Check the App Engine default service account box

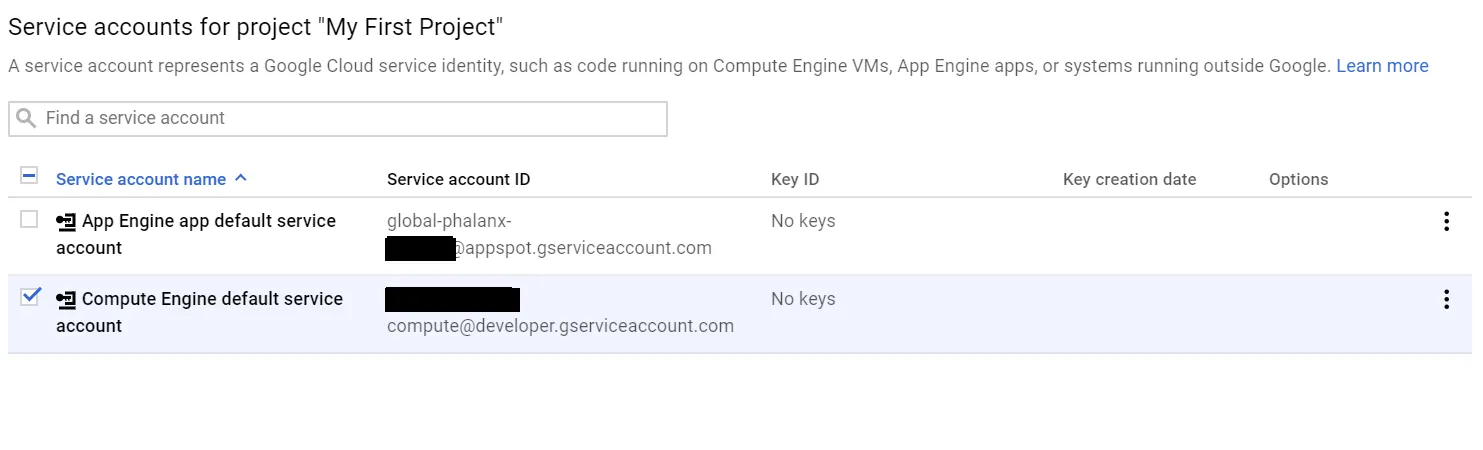[x=29, y=219]
